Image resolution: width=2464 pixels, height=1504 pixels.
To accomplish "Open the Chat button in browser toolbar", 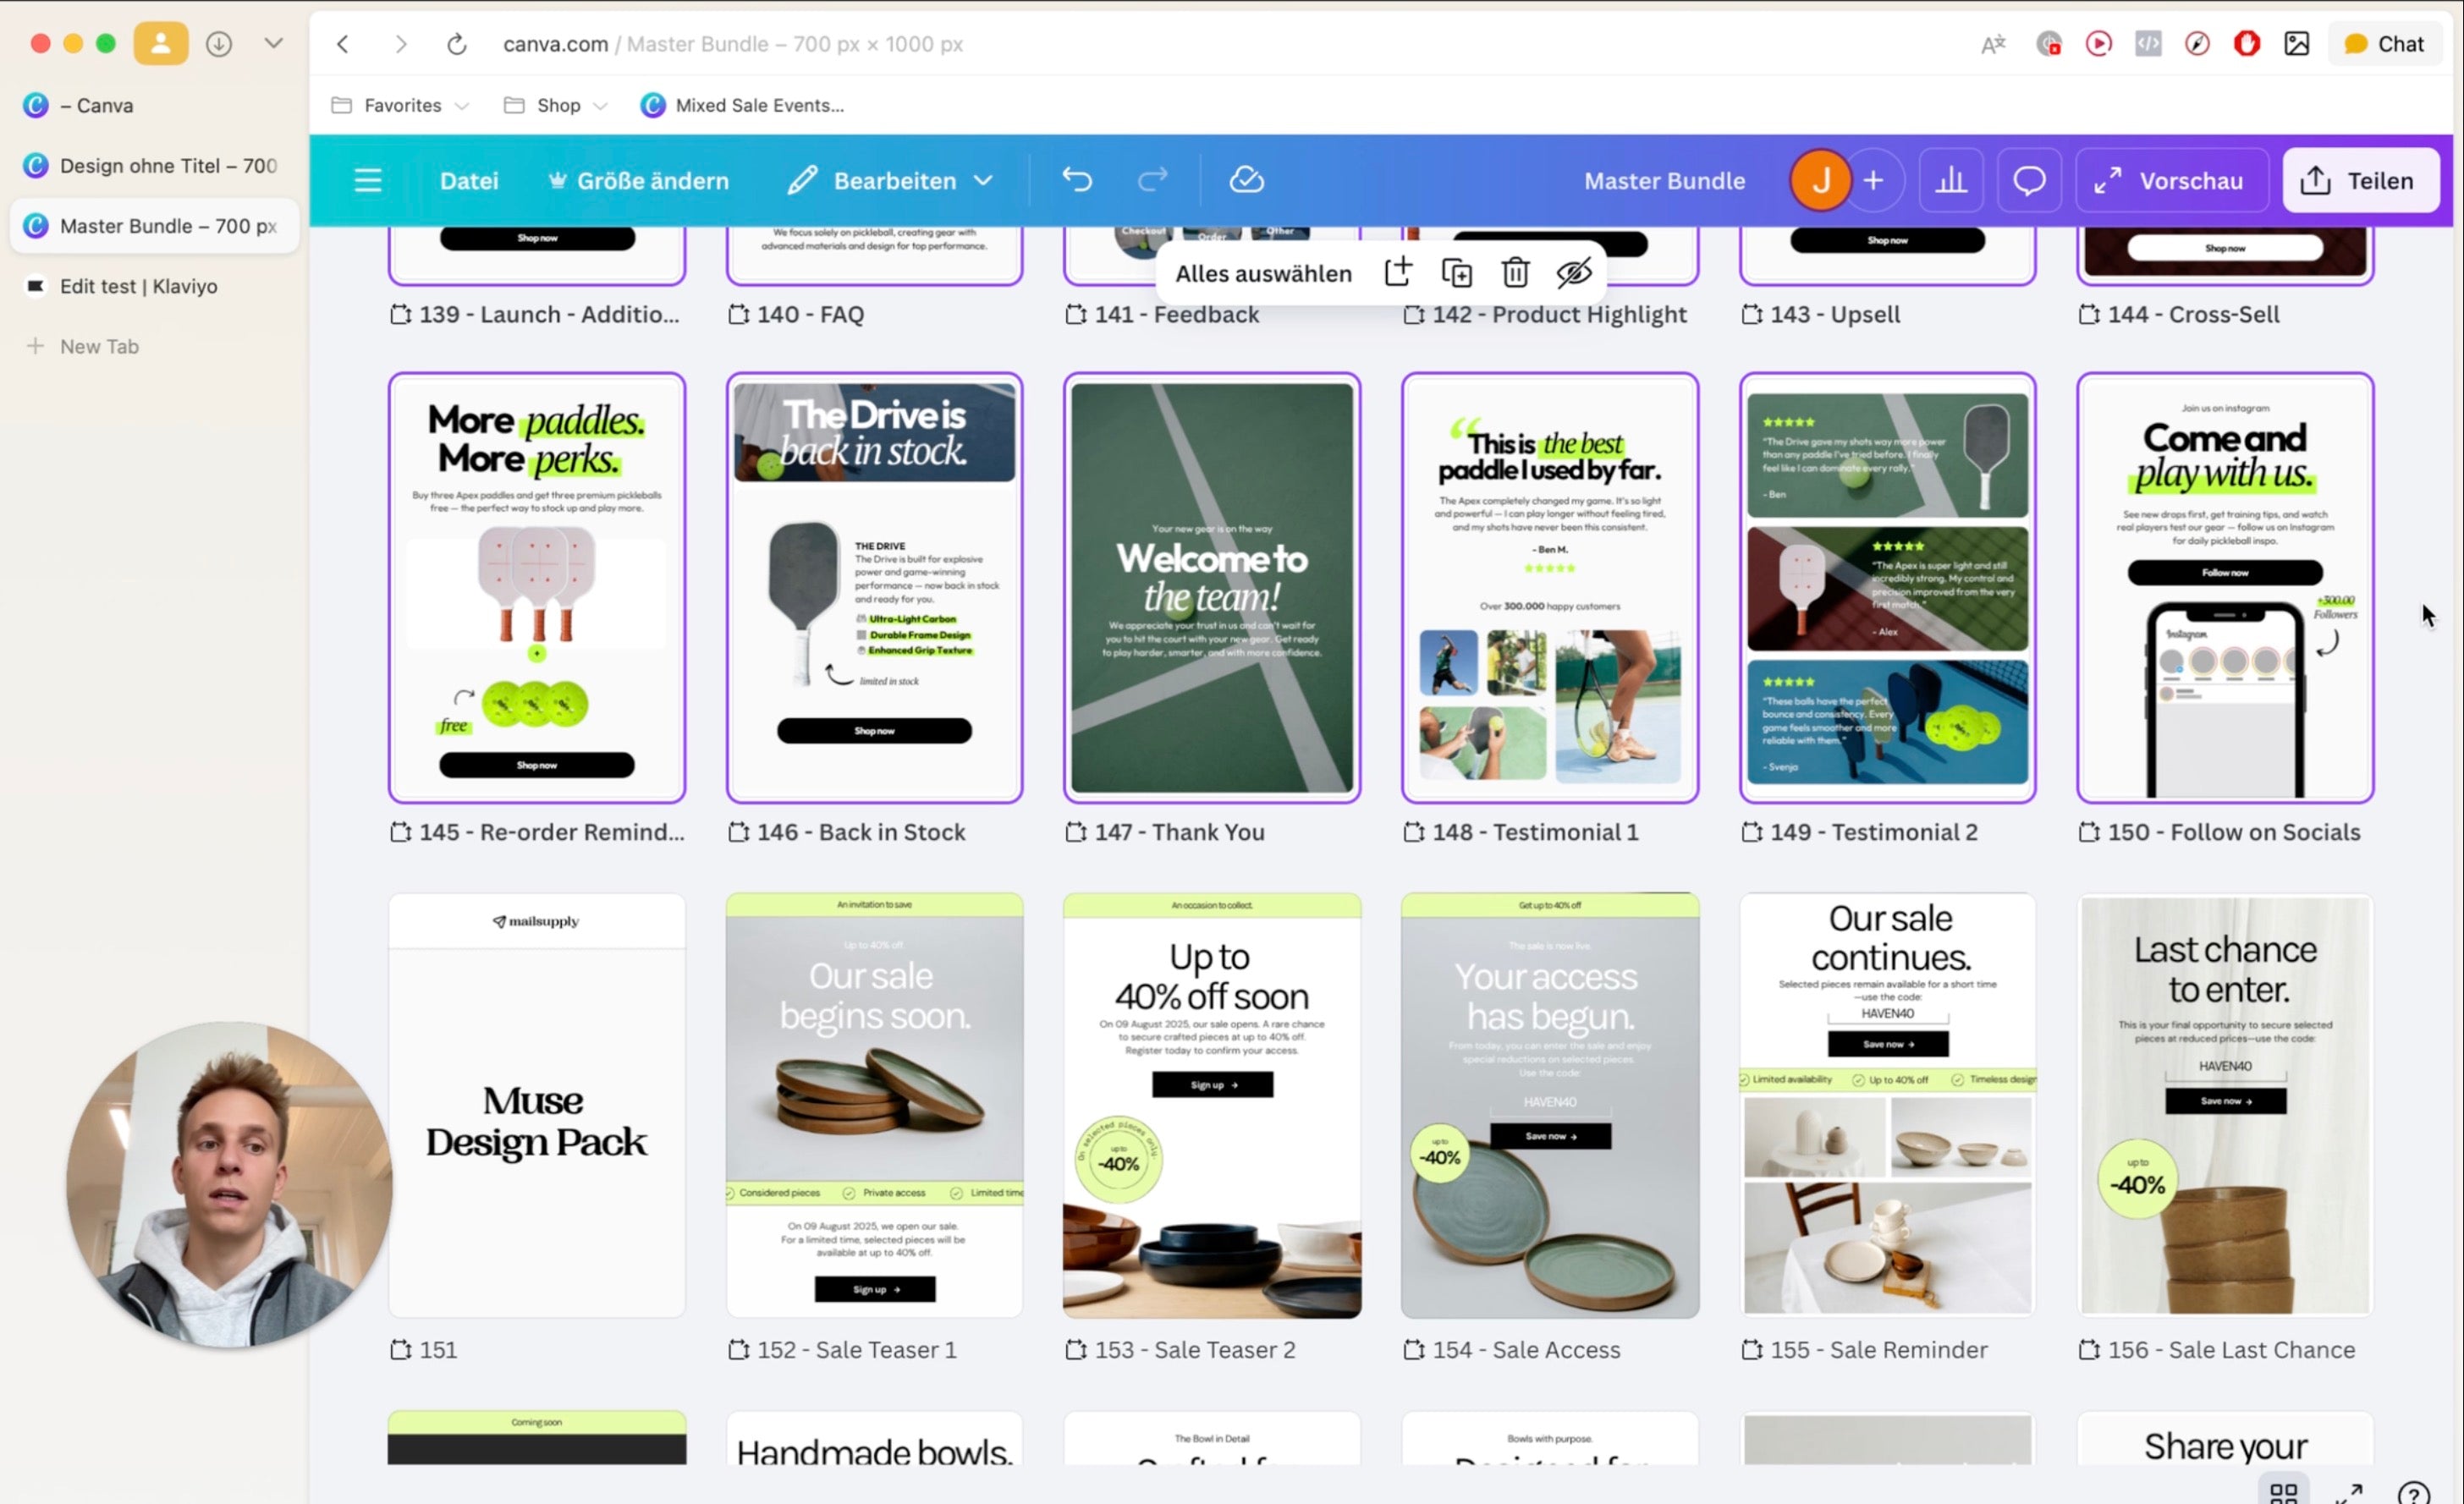I will tap(2385, 44).
